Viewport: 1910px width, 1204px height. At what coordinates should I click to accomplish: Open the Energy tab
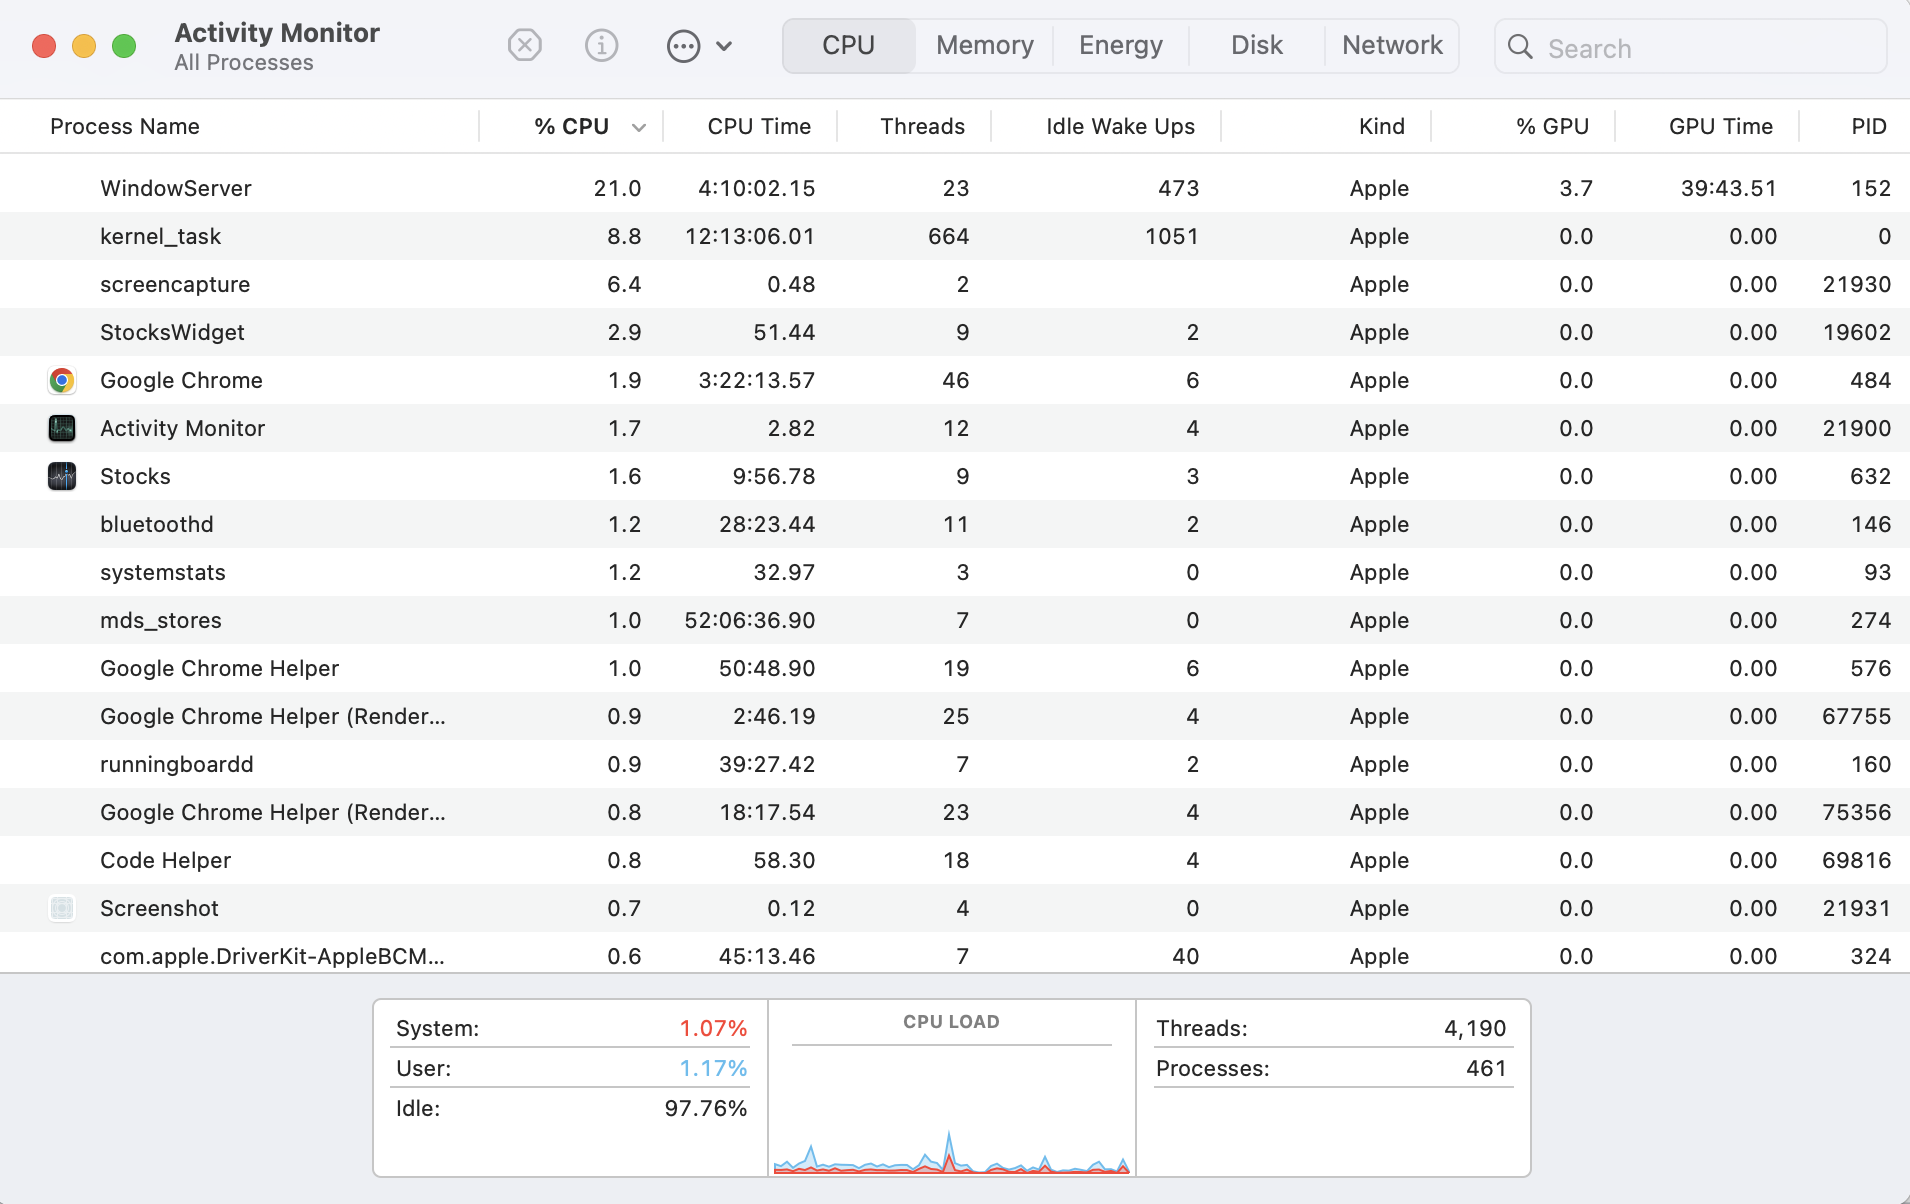tap(1121, 46)
